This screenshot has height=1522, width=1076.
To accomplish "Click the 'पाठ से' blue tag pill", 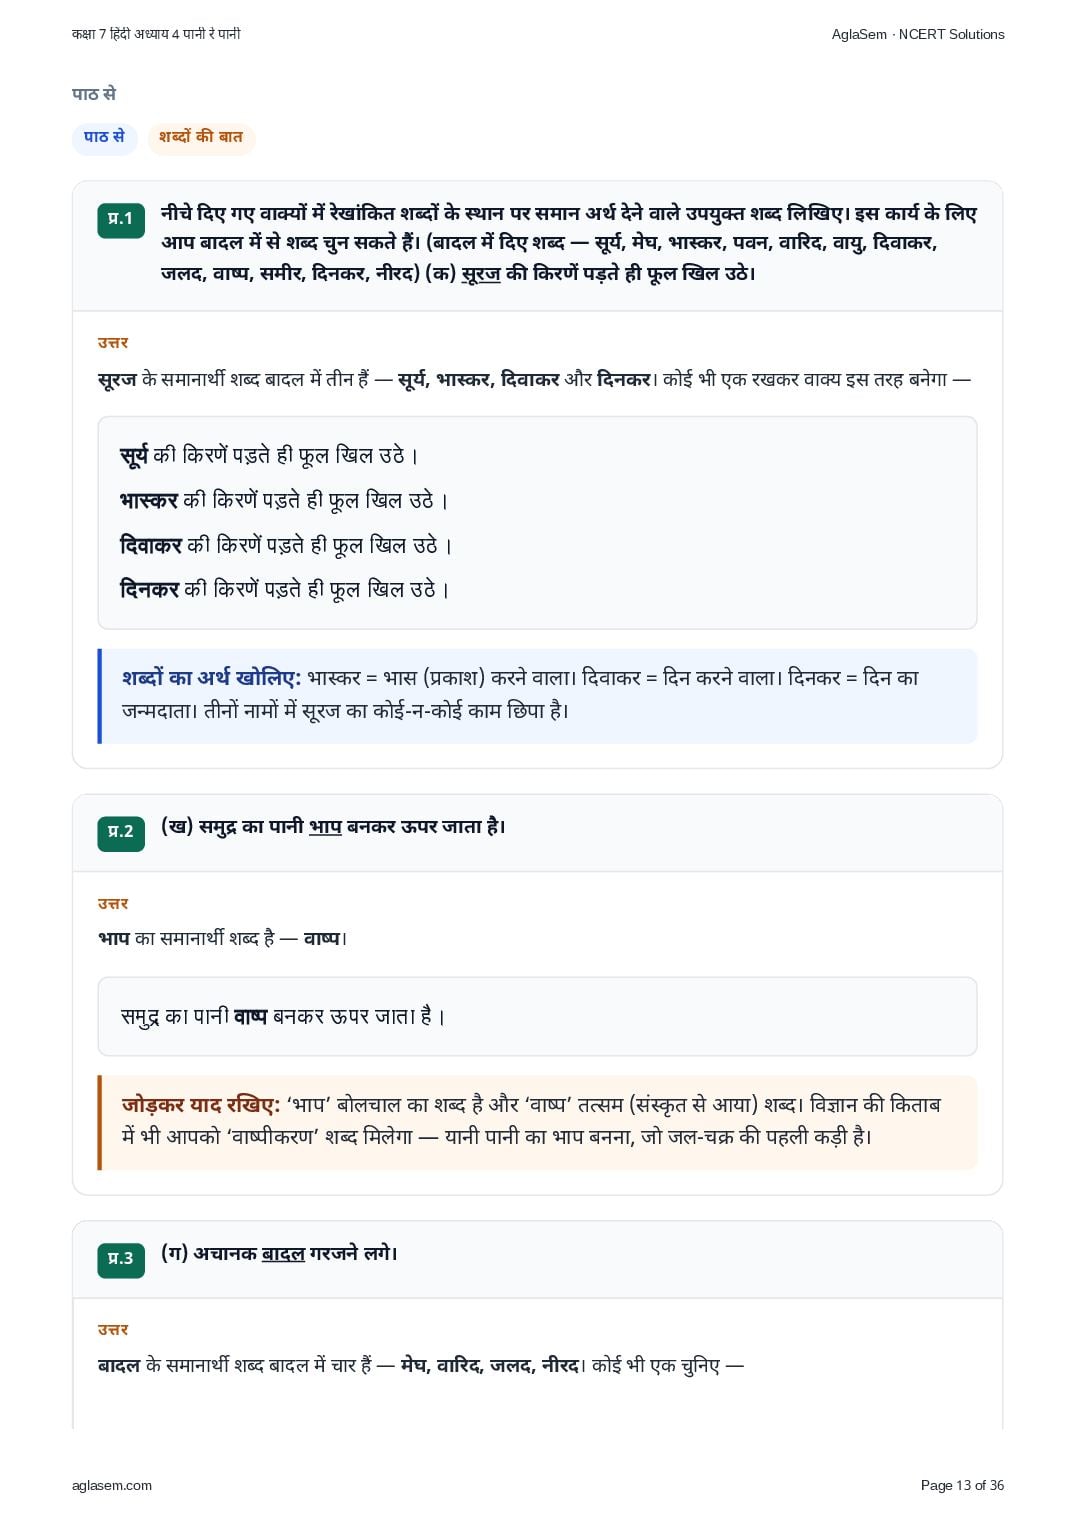I will coord(104,137).
